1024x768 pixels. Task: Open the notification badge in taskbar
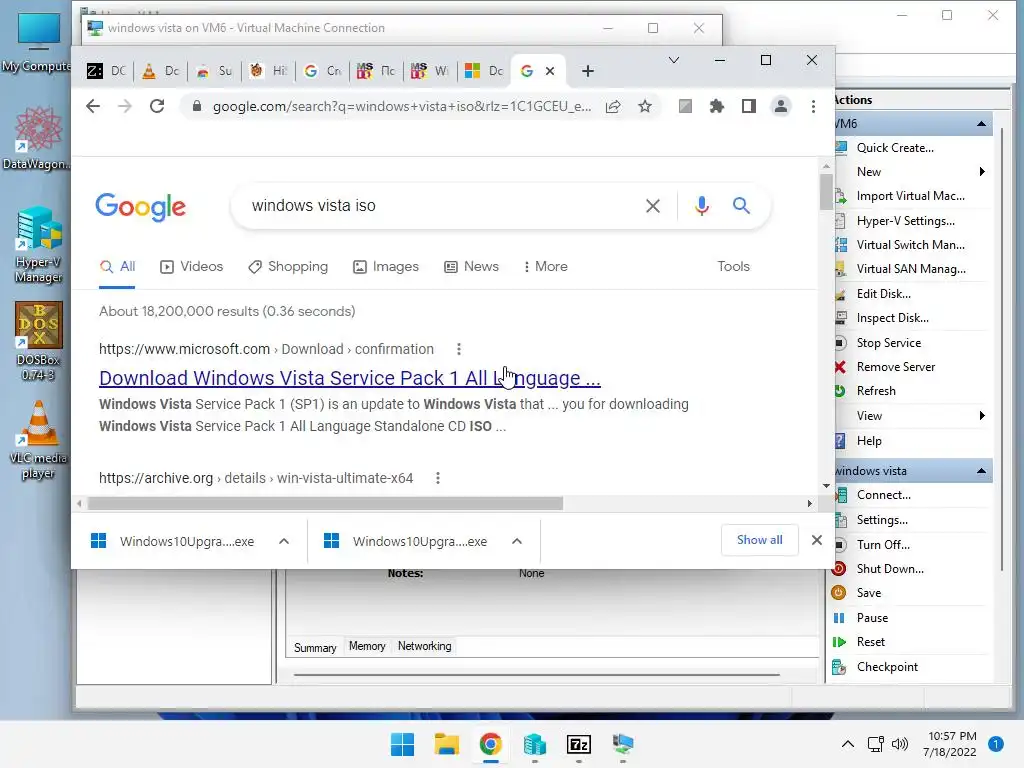(x=995, y=744)
